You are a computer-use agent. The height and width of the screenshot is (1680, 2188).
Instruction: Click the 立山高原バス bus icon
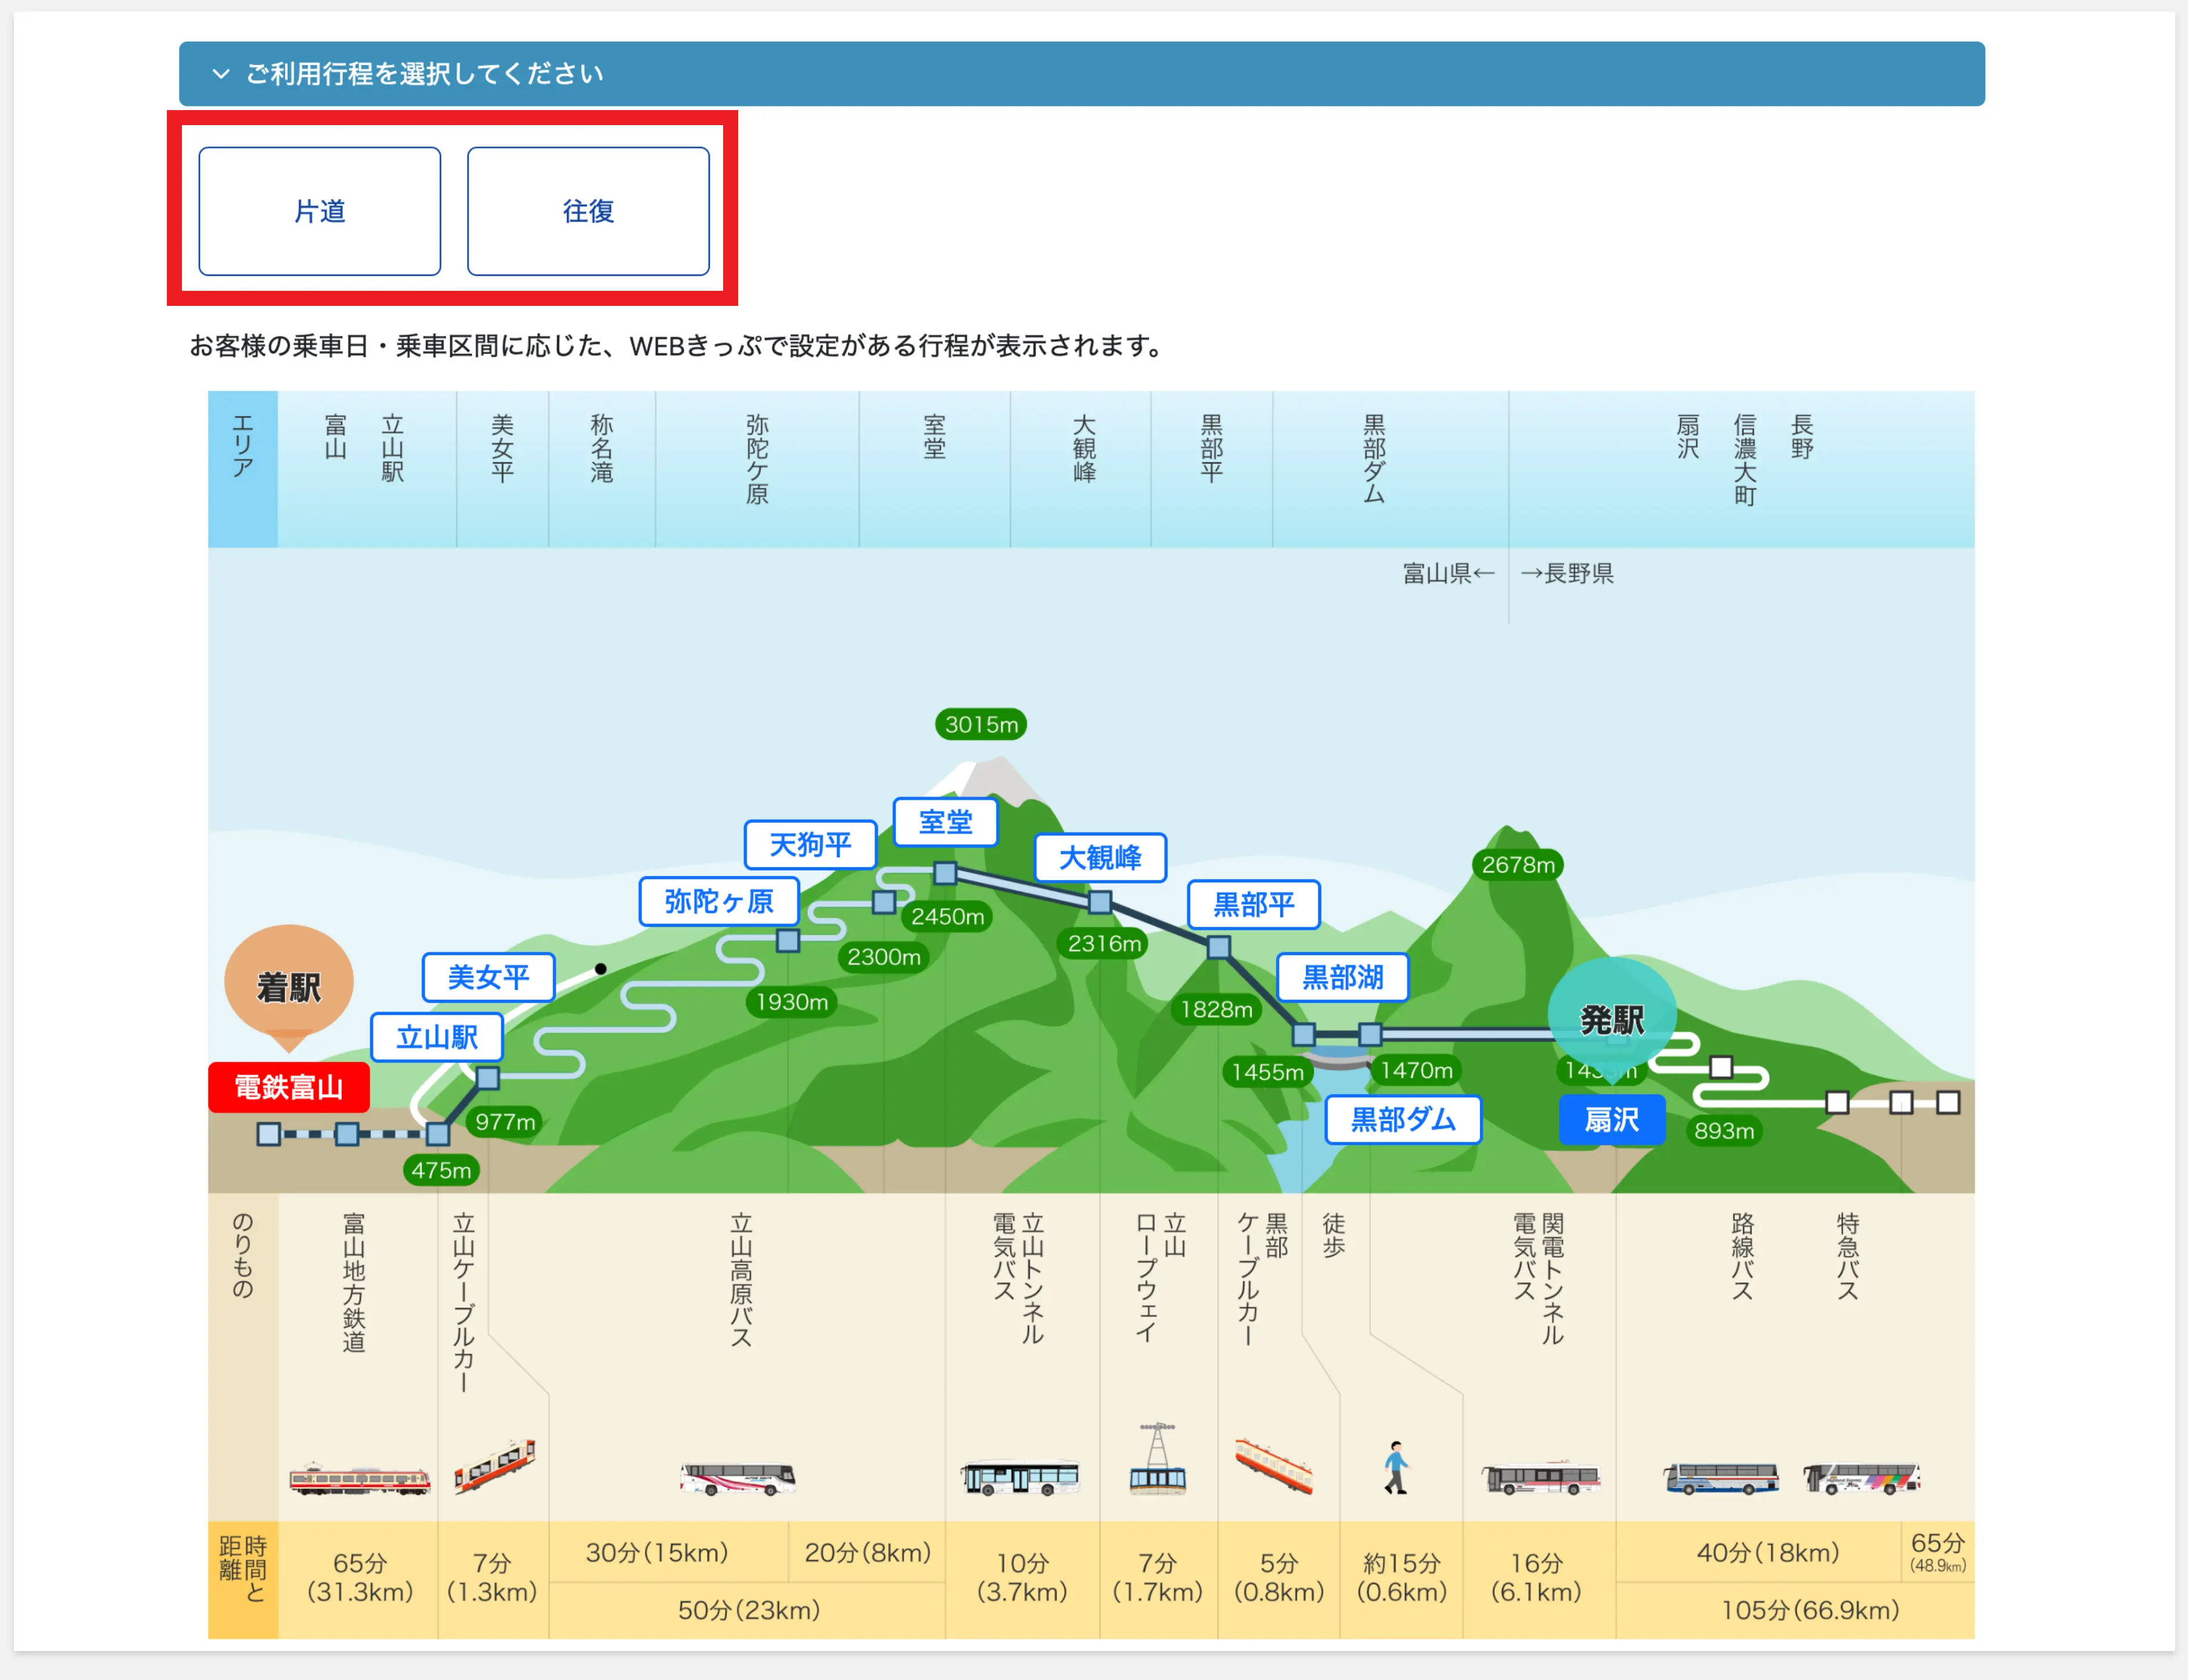737,1478
